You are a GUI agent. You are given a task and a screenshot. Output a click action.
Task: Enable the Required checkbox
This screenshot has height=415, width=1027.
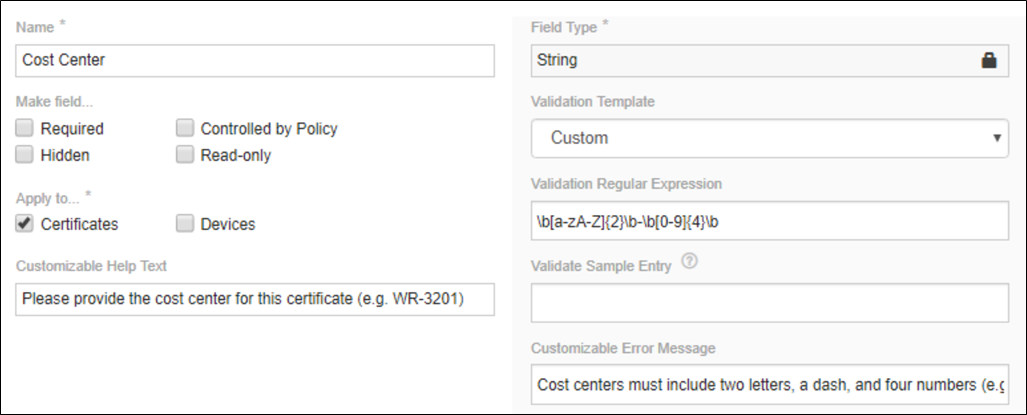click(x=25, y=128)
